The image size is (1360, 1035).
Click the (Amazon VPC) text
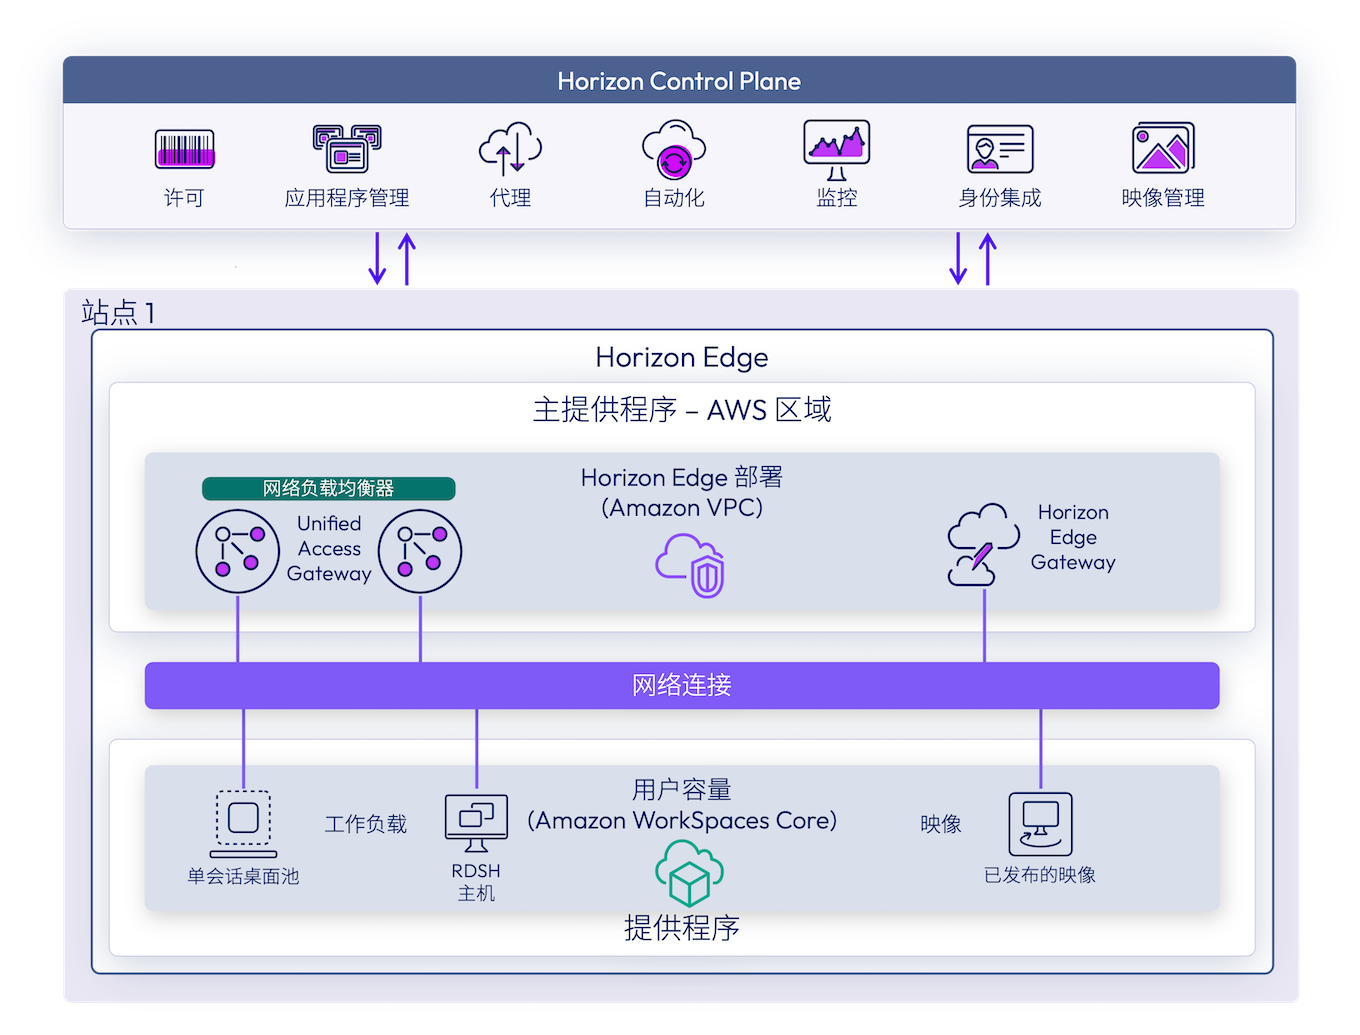[x=682, y=508]
